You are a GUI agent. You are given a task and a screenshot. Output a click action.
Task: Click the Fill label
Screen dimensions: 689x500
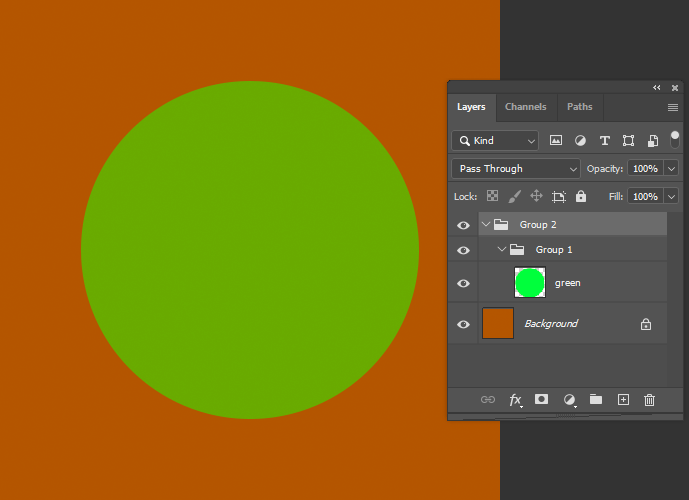point(616,196)
